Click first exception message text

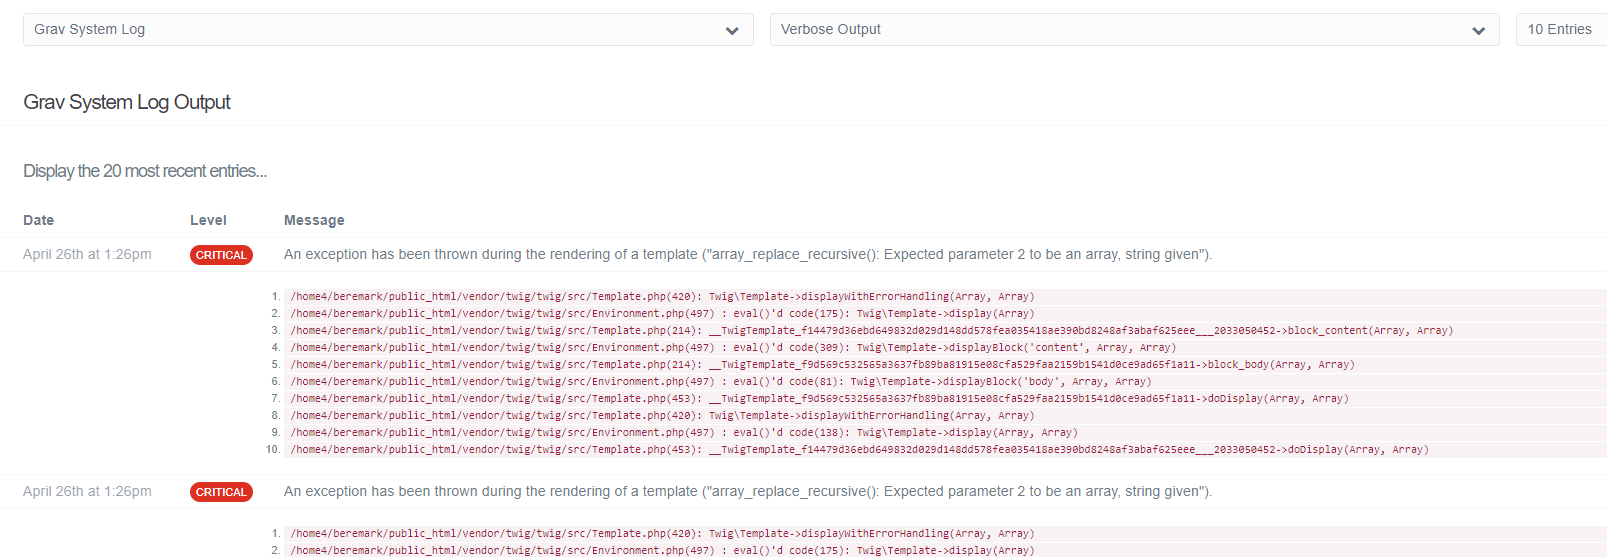click(748, 254)
